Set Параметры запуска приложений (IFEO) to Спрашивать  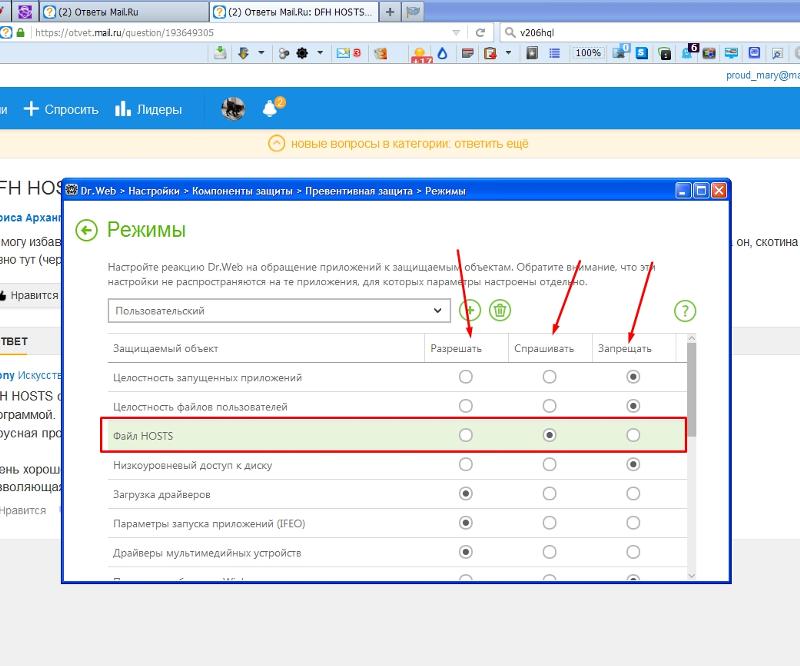point(549,523)
